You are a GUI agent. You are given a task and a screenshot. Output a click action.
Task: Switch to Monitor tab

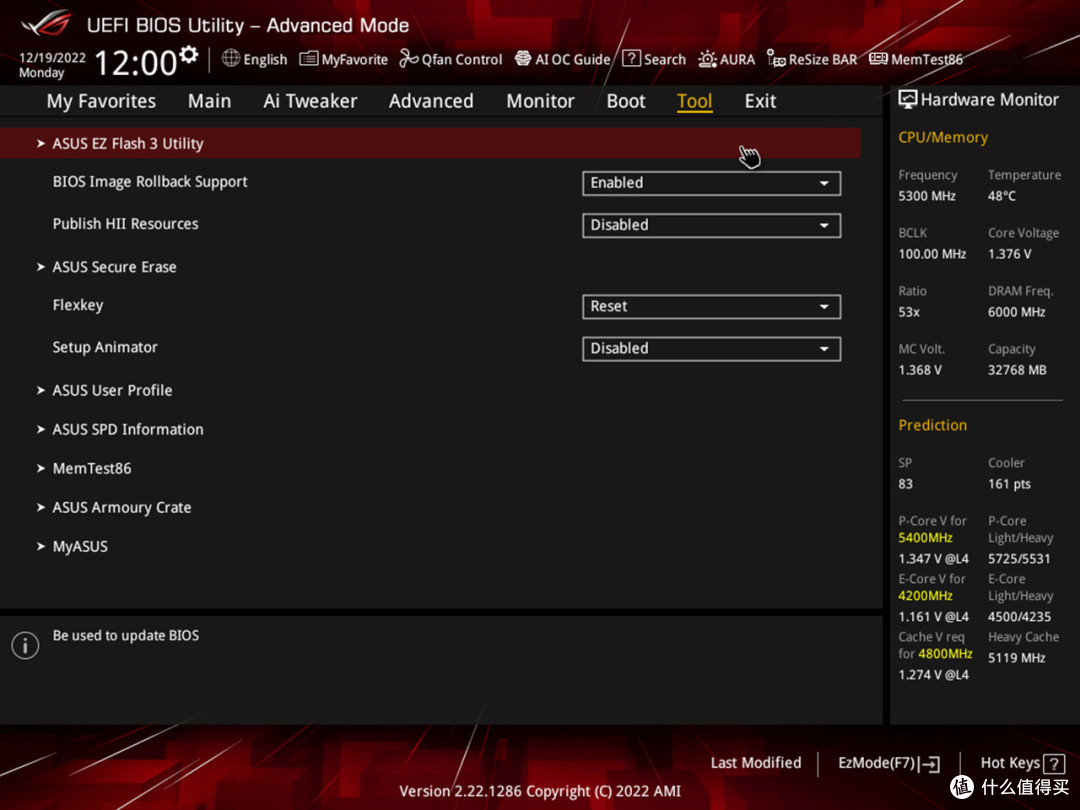[x=540, y=101]
